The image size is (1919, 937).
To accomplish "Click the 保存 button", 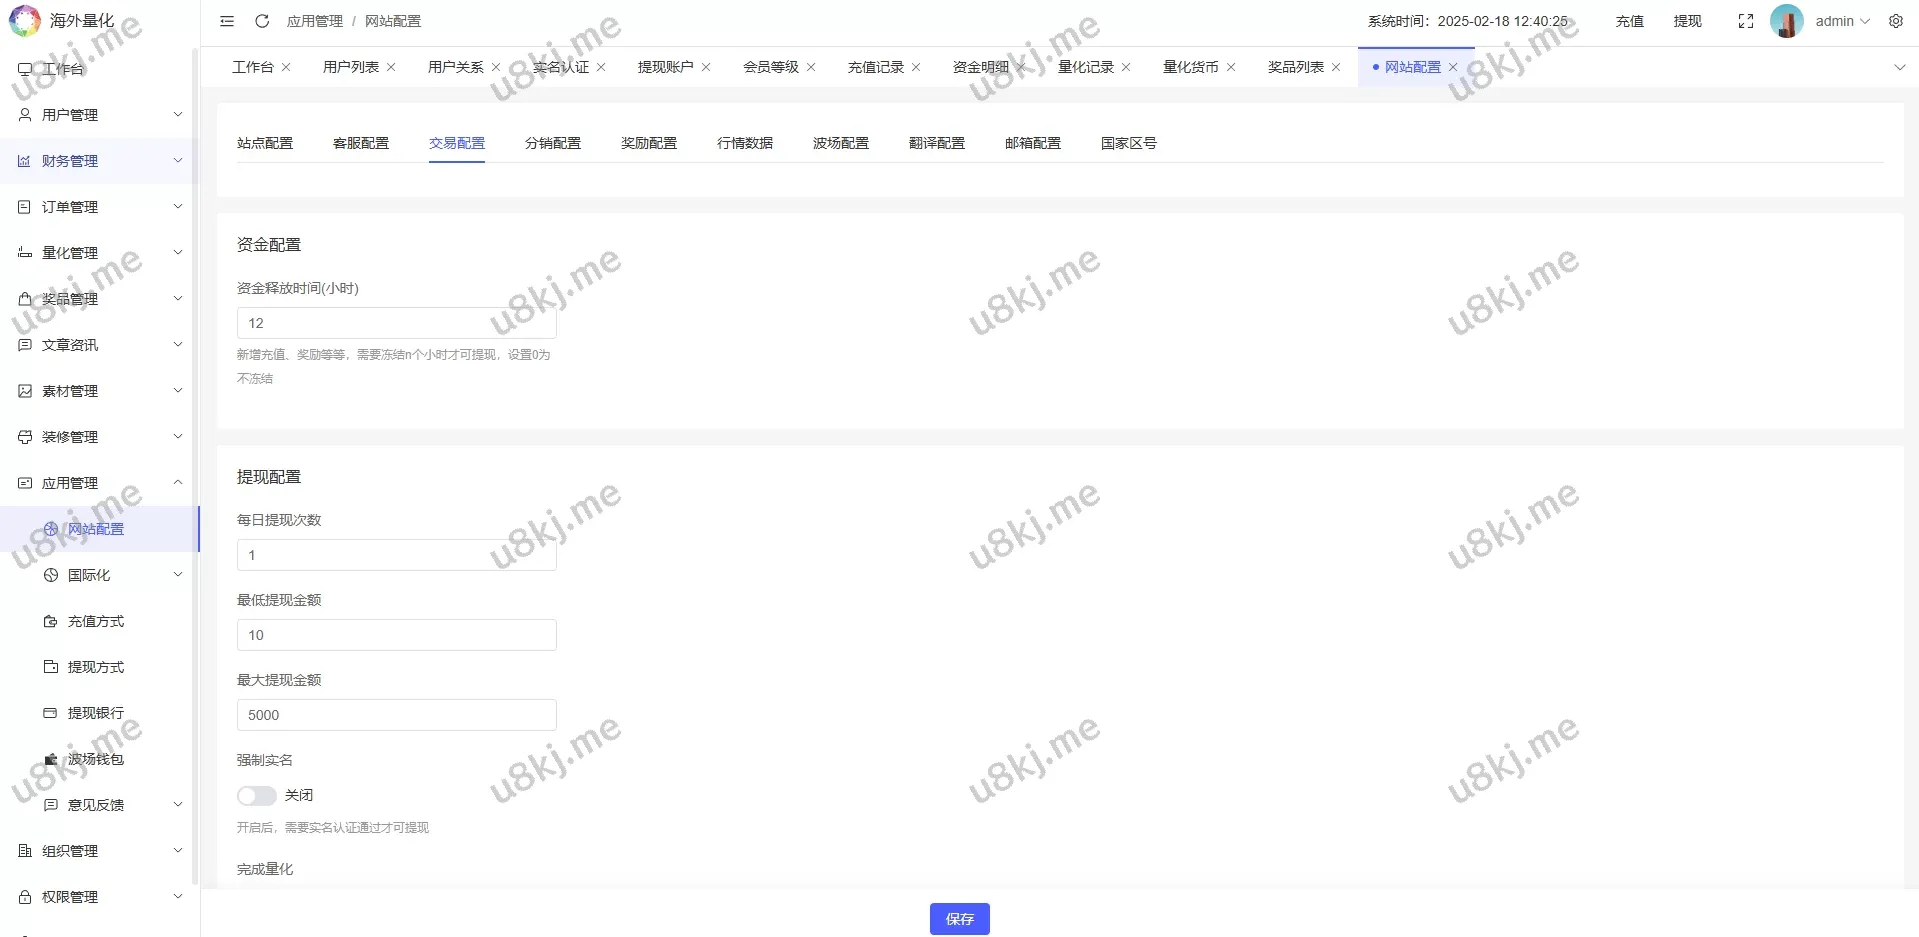I will [x=959, y=919].
